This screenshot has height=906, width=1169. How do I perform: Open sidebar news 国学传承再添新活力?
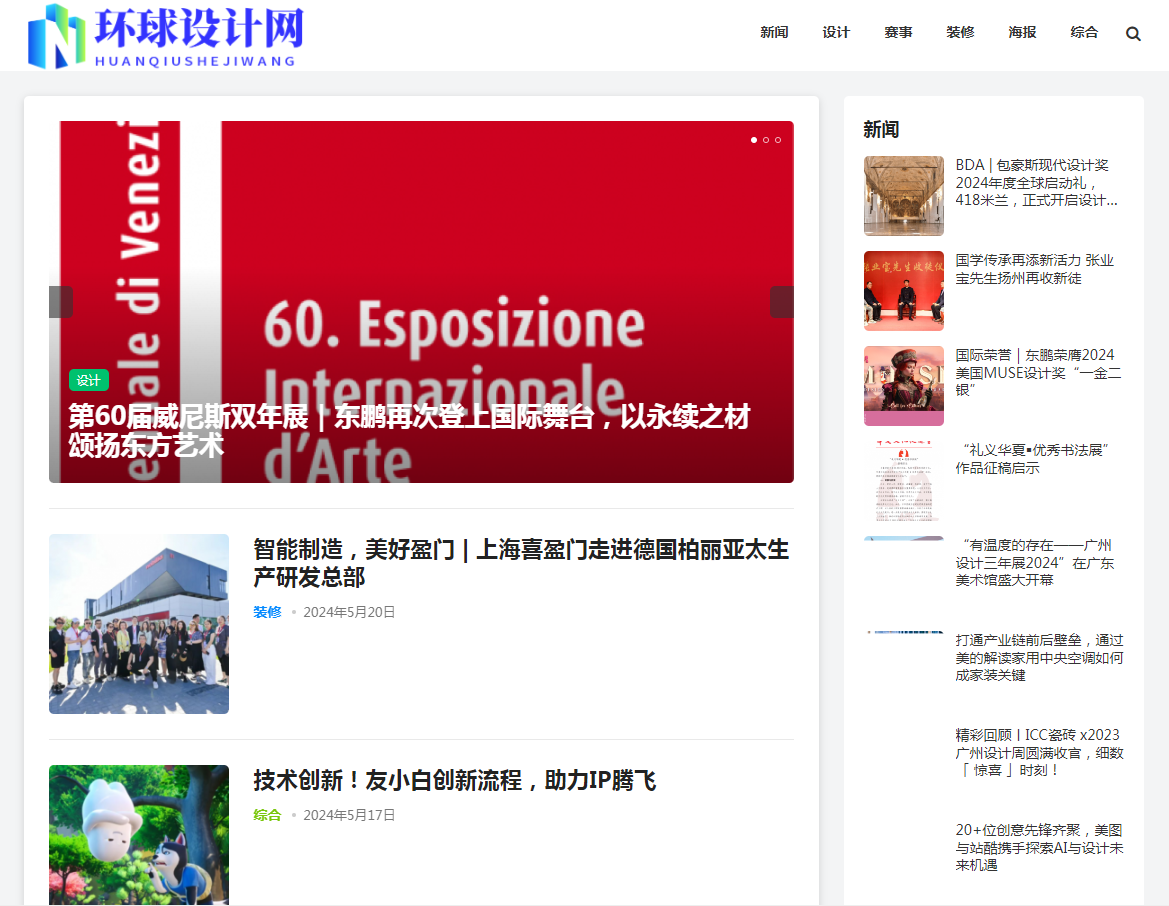click(1035, 269)
